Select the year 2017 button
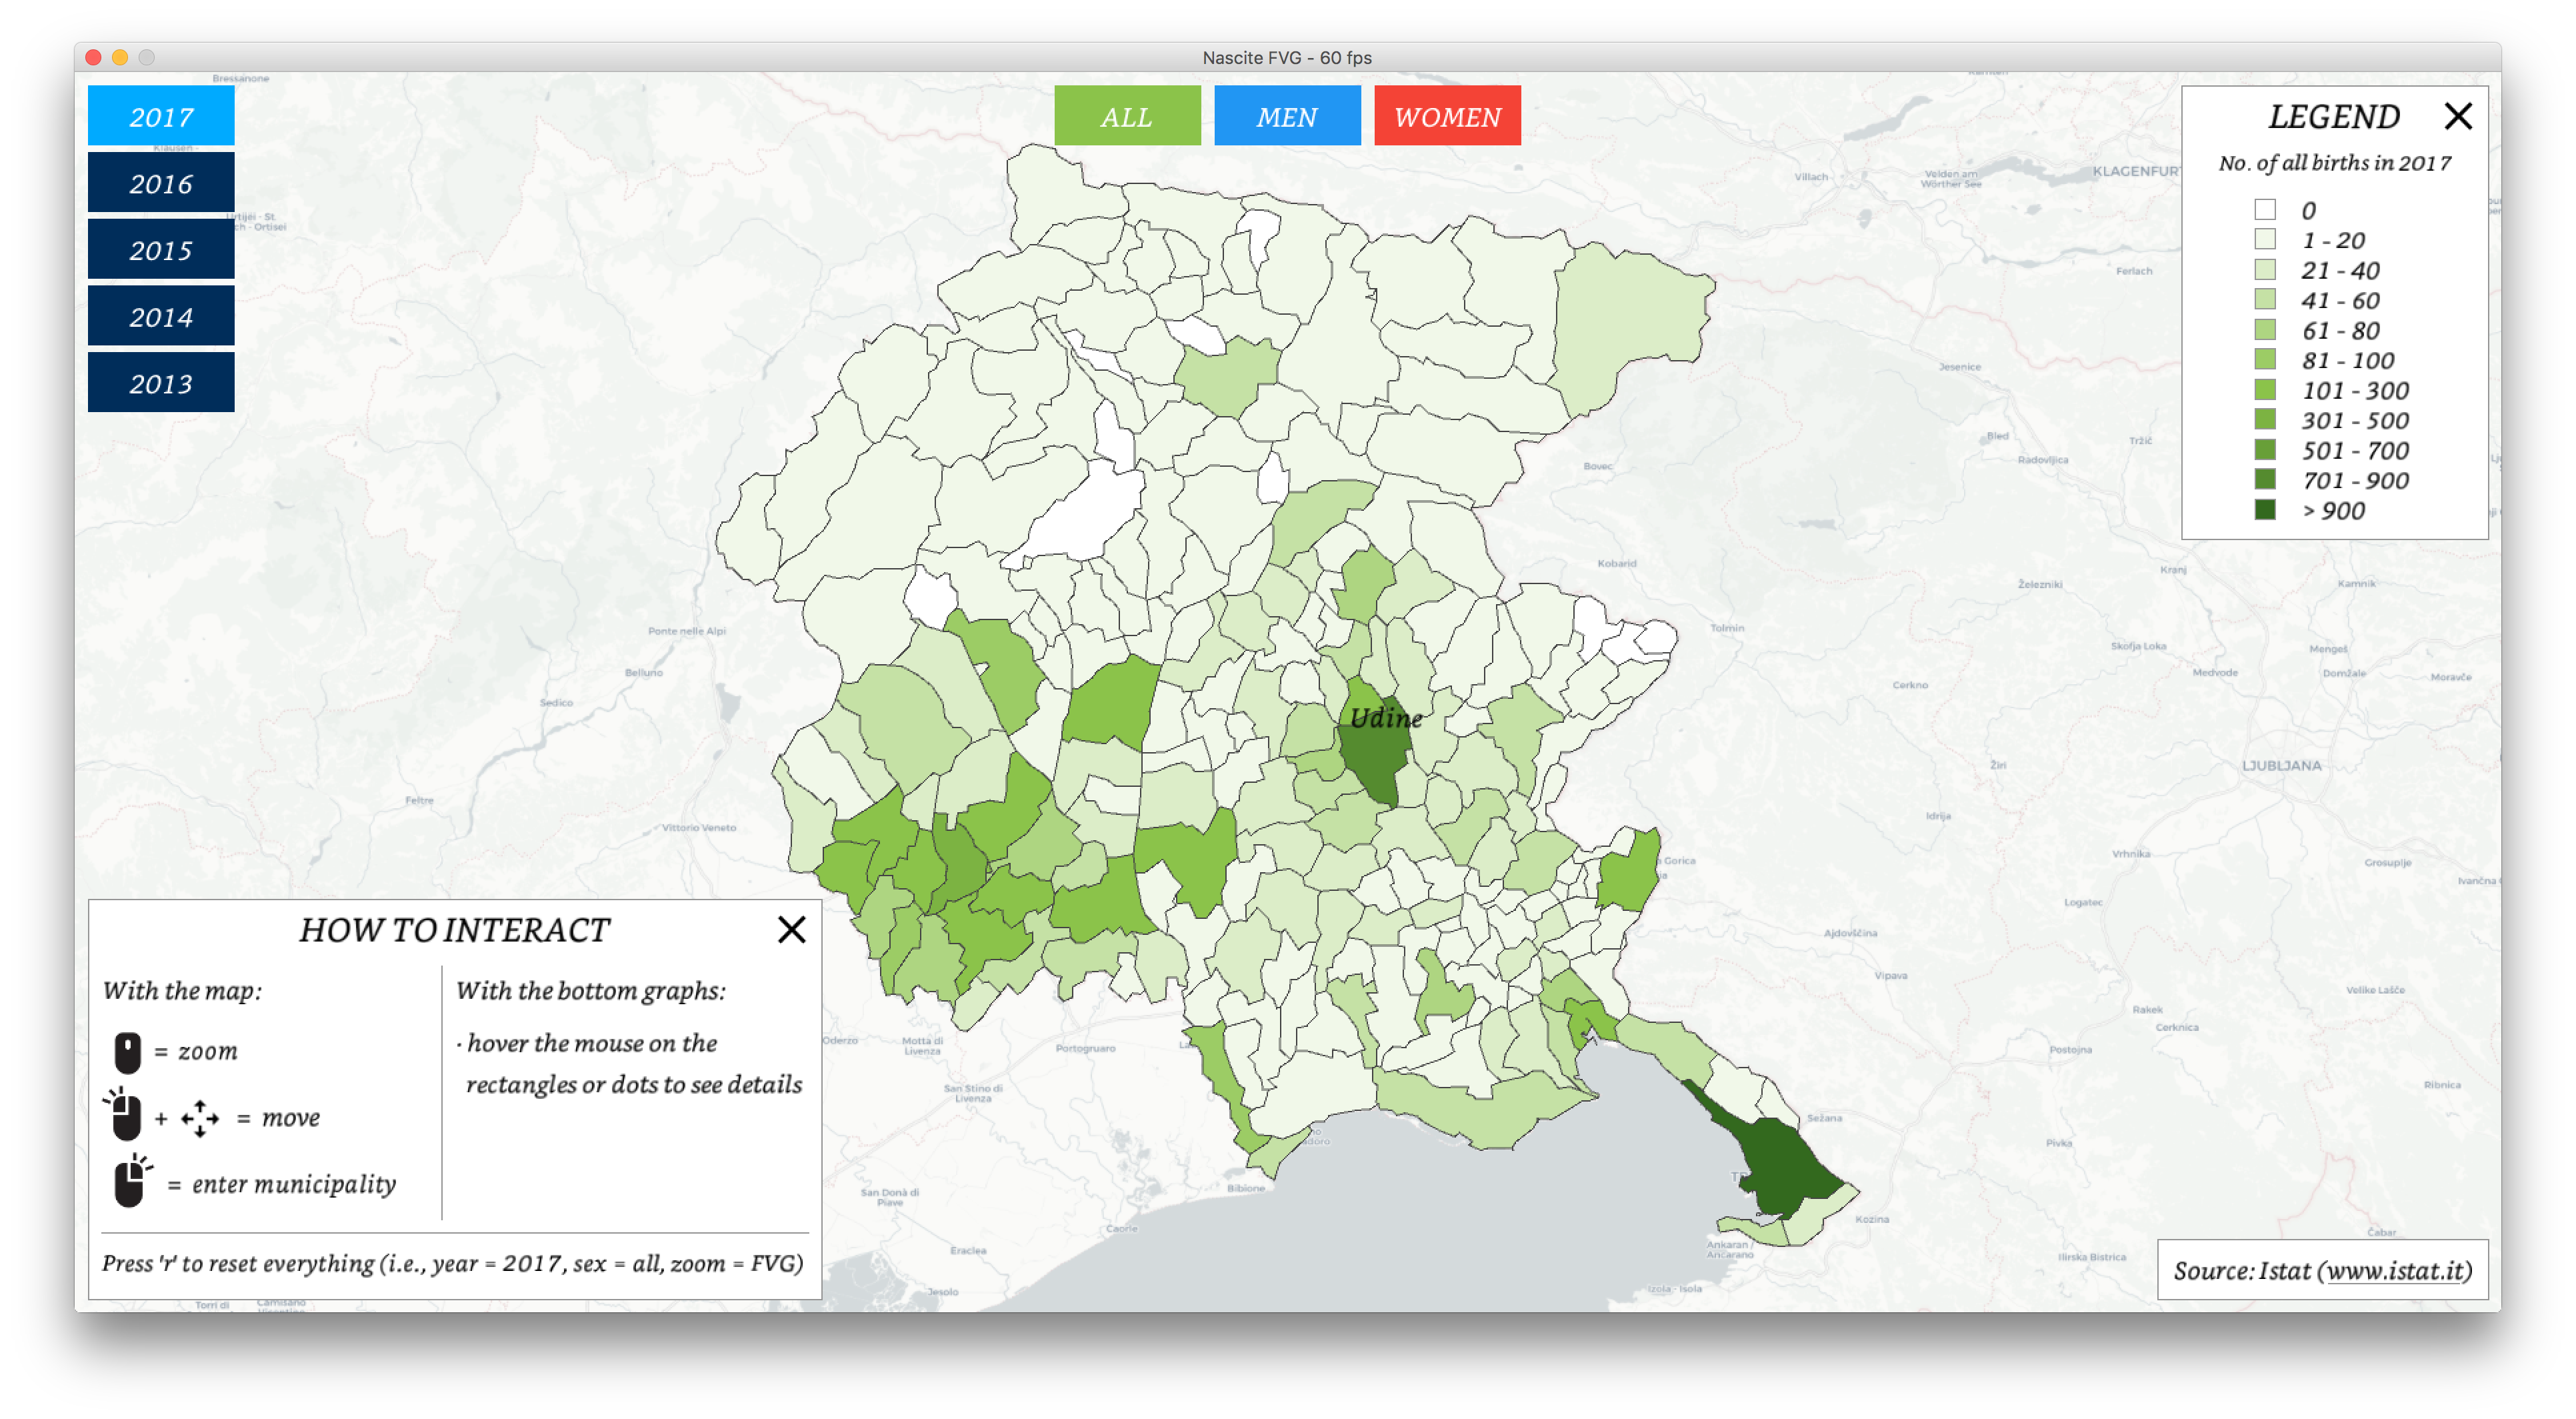The width and height of the screenshot is (2576, 1419). coord(161,116)
